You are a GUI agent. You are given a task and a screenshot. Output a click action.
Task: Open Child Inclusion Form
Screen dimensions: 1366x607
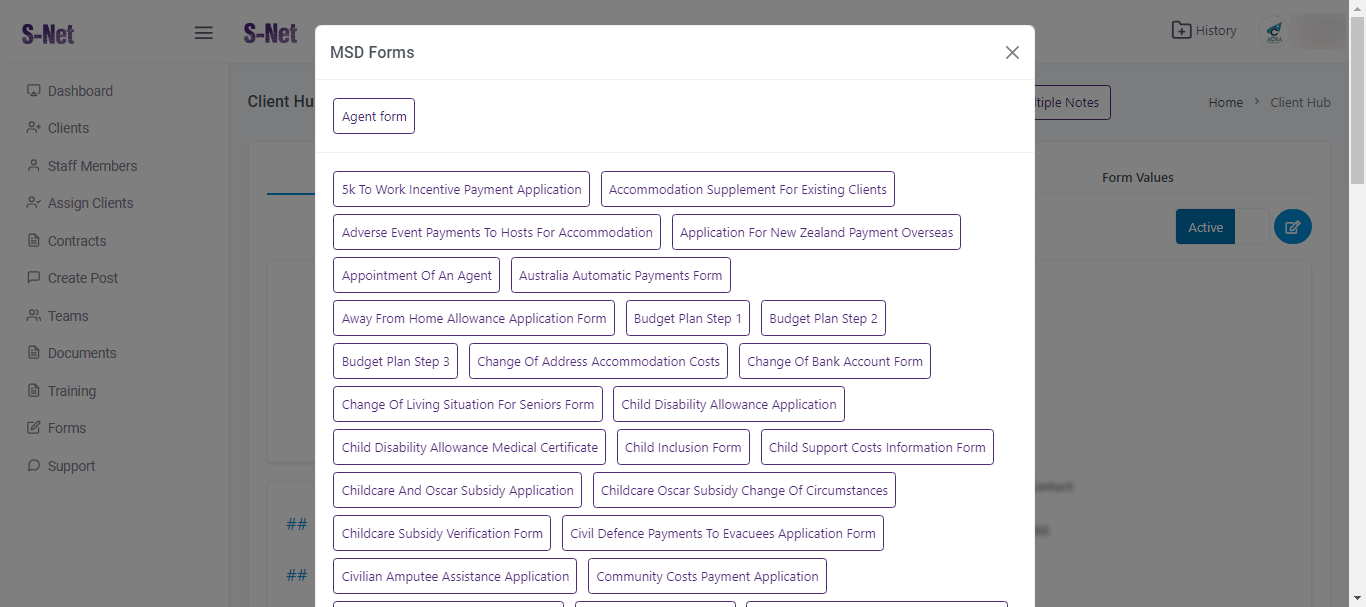click(x=683, y=447)
